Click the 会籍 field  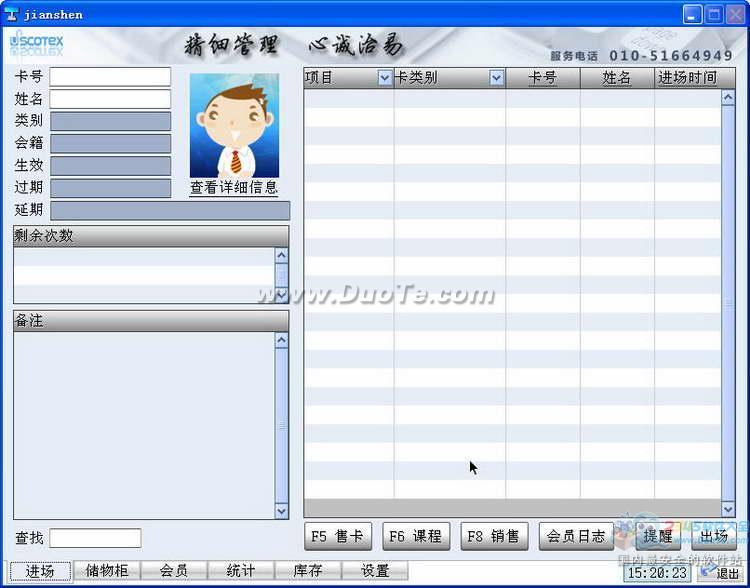[110, 144]
